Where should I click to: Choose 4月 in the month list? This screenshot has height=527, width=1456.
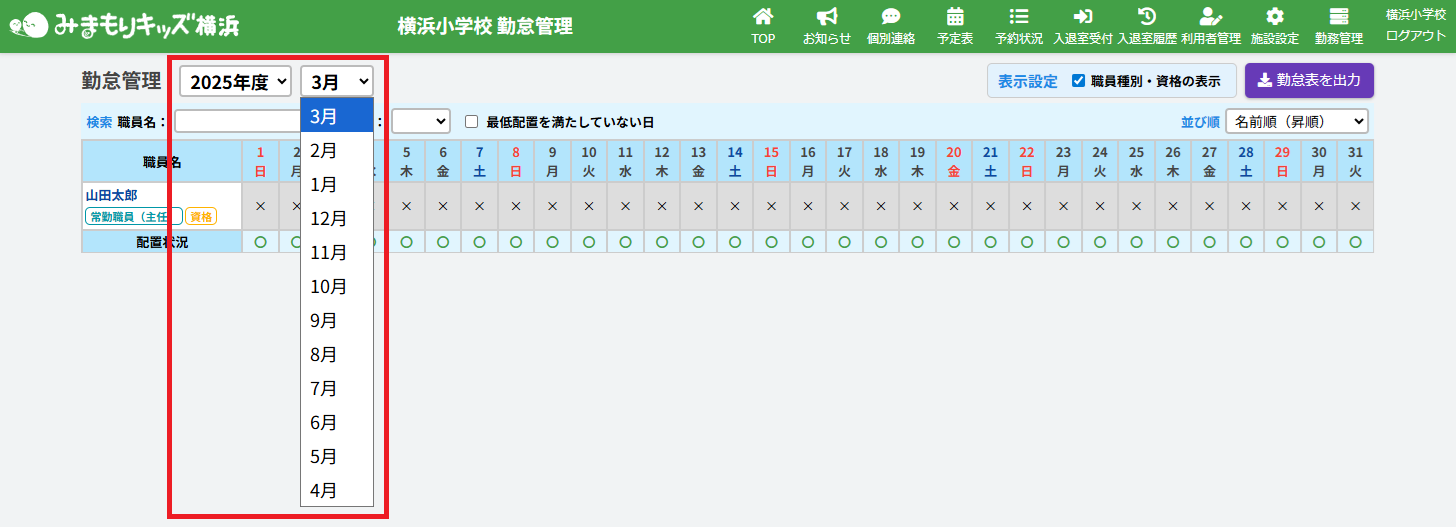[324, 491]
